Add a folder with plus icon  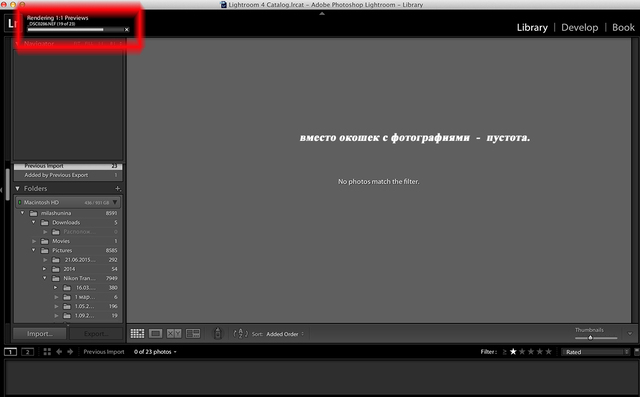tap(118, 189)
